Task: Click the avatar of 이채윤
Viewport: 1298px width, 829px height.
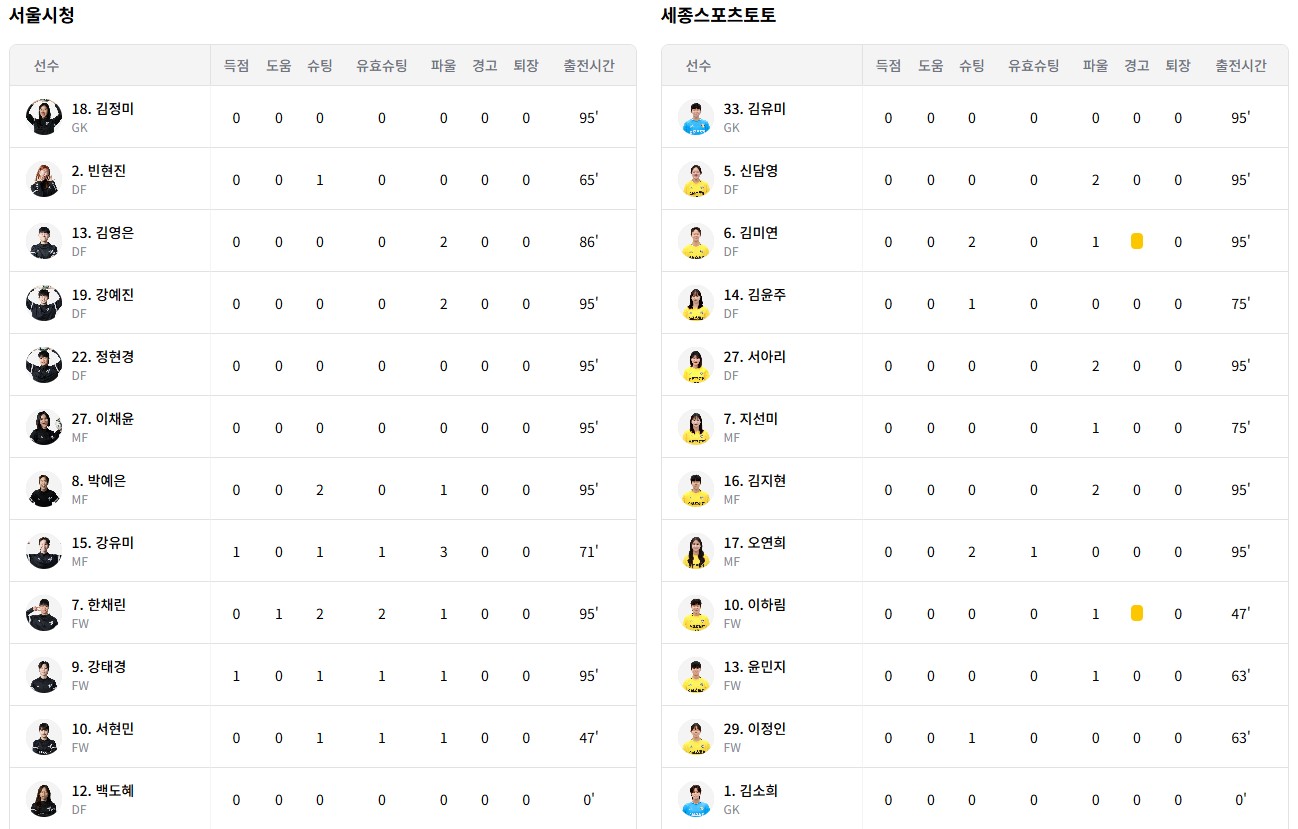Action: click(44, 427)
